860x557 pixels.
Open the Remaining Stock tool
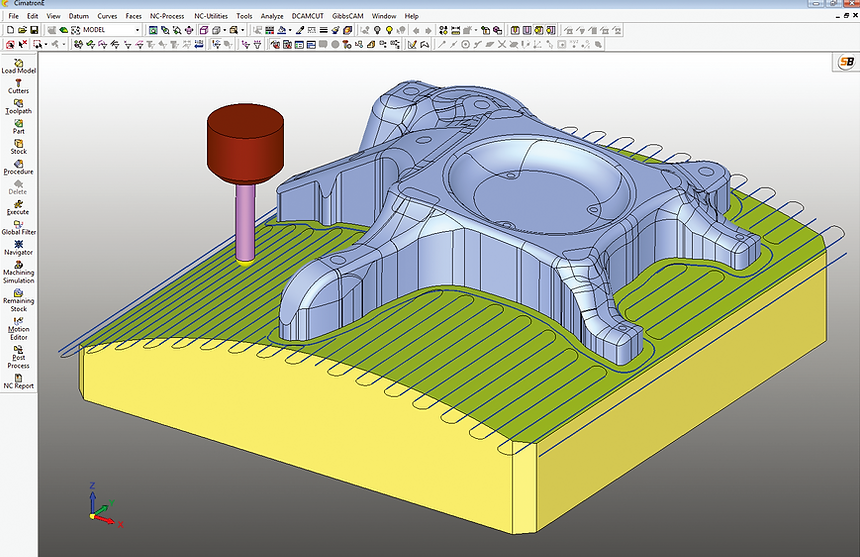coord(18,299)
